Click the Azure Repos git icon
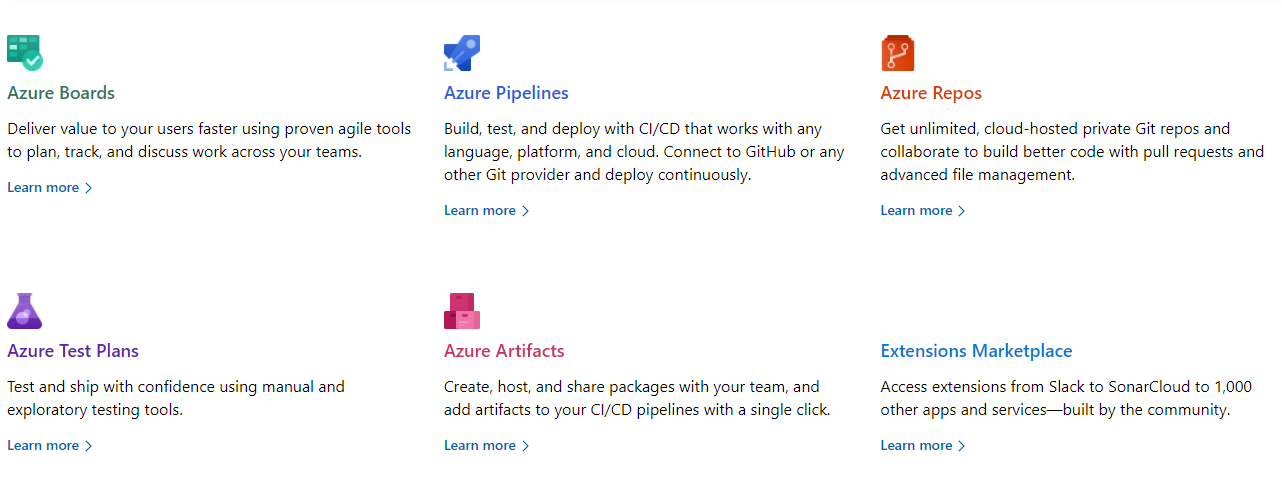 (x=898, y=53)
